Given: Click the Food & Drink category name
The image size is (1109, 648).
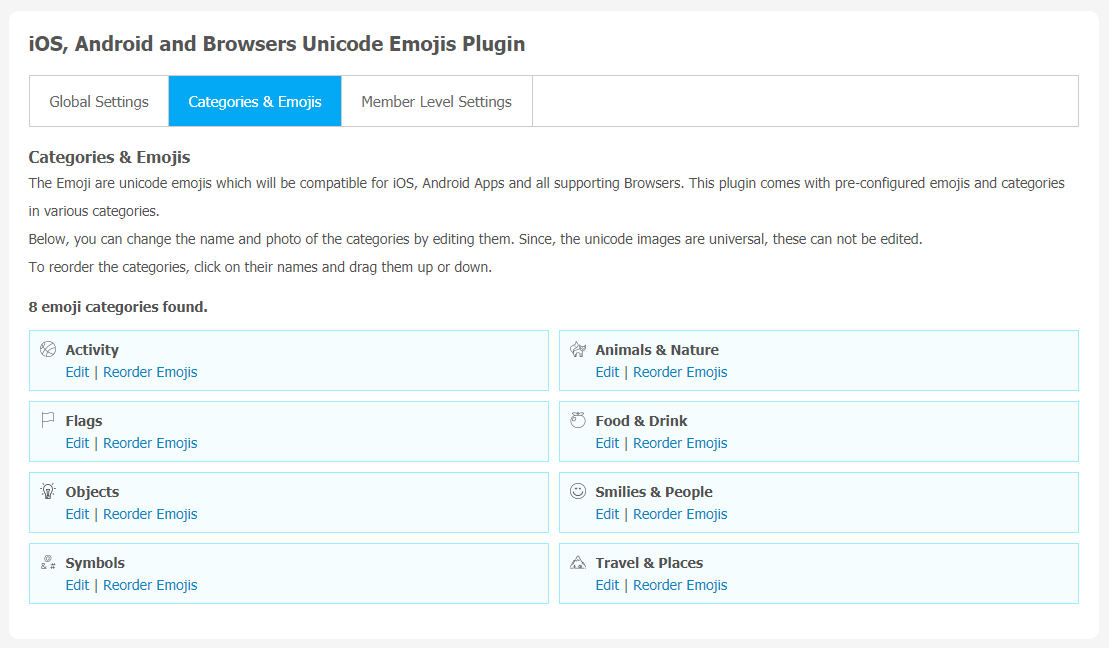Looking at the screenshot, I should coord(641,421).
